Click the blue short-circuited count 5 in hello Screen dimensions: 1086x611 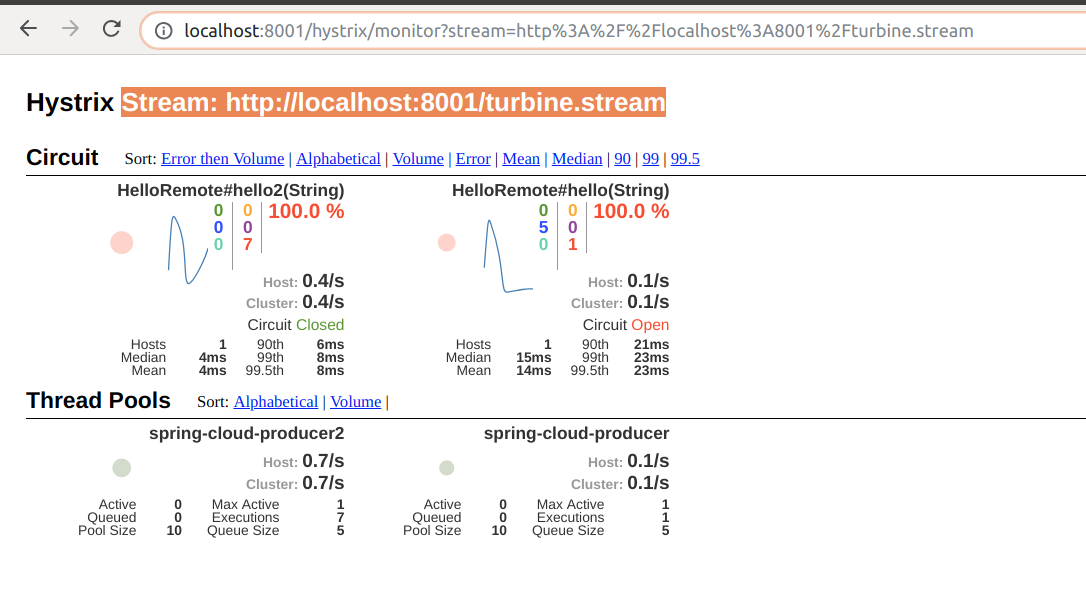click(543, 228)
